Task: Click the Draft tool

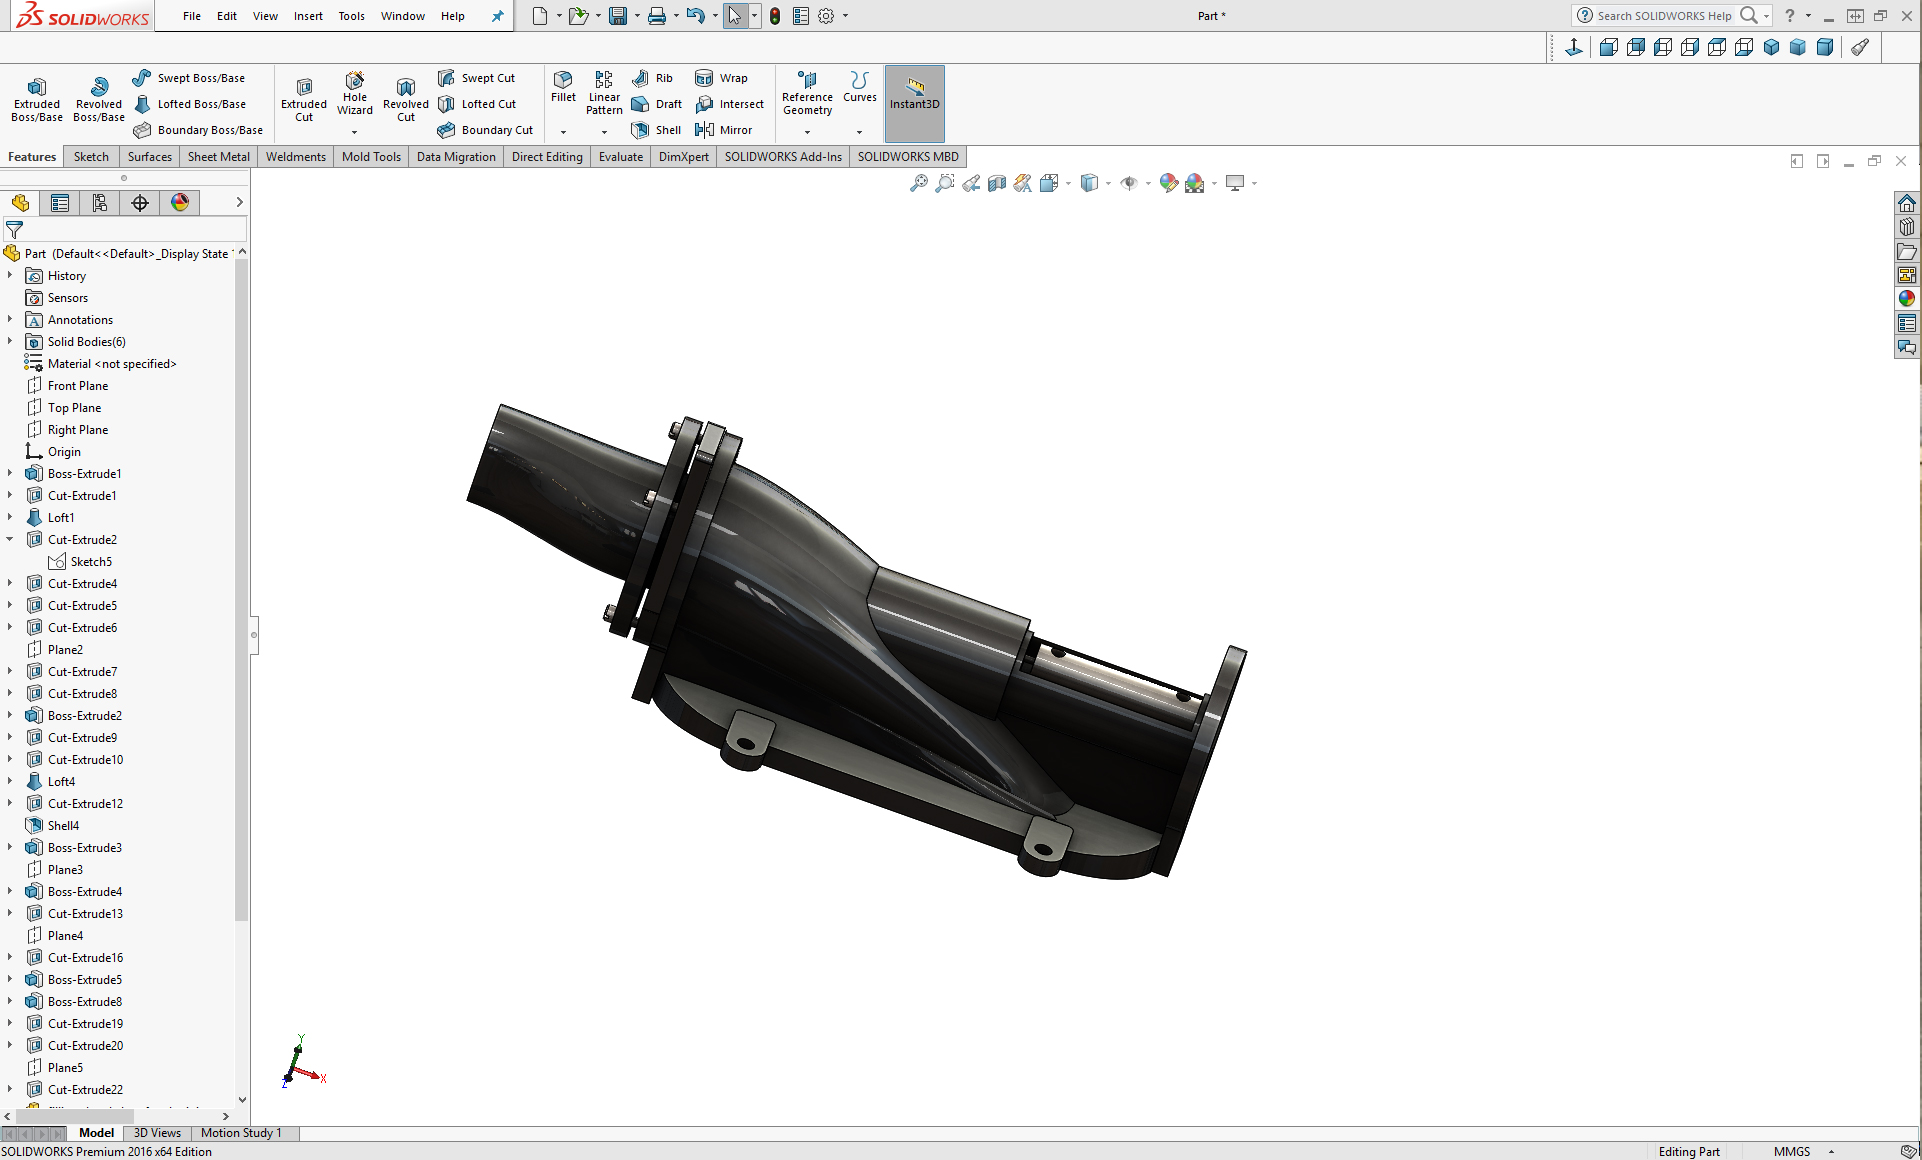Action: pyautogui.click(x=657, y=104)
